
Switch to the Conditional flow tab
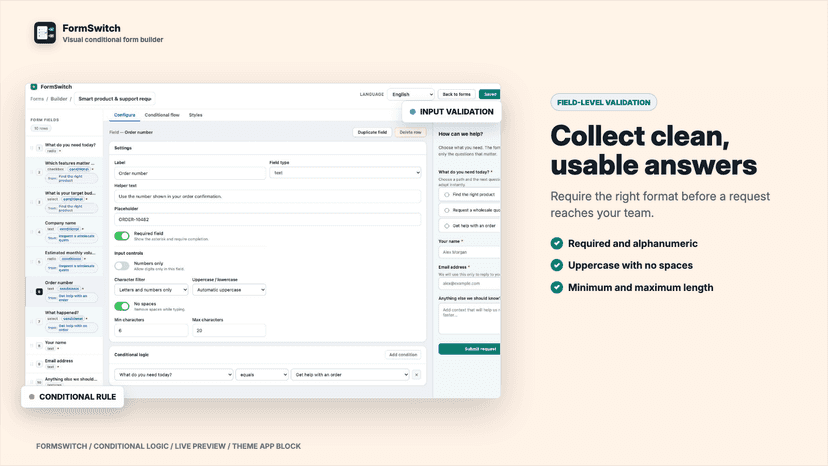tap(162, 115)
